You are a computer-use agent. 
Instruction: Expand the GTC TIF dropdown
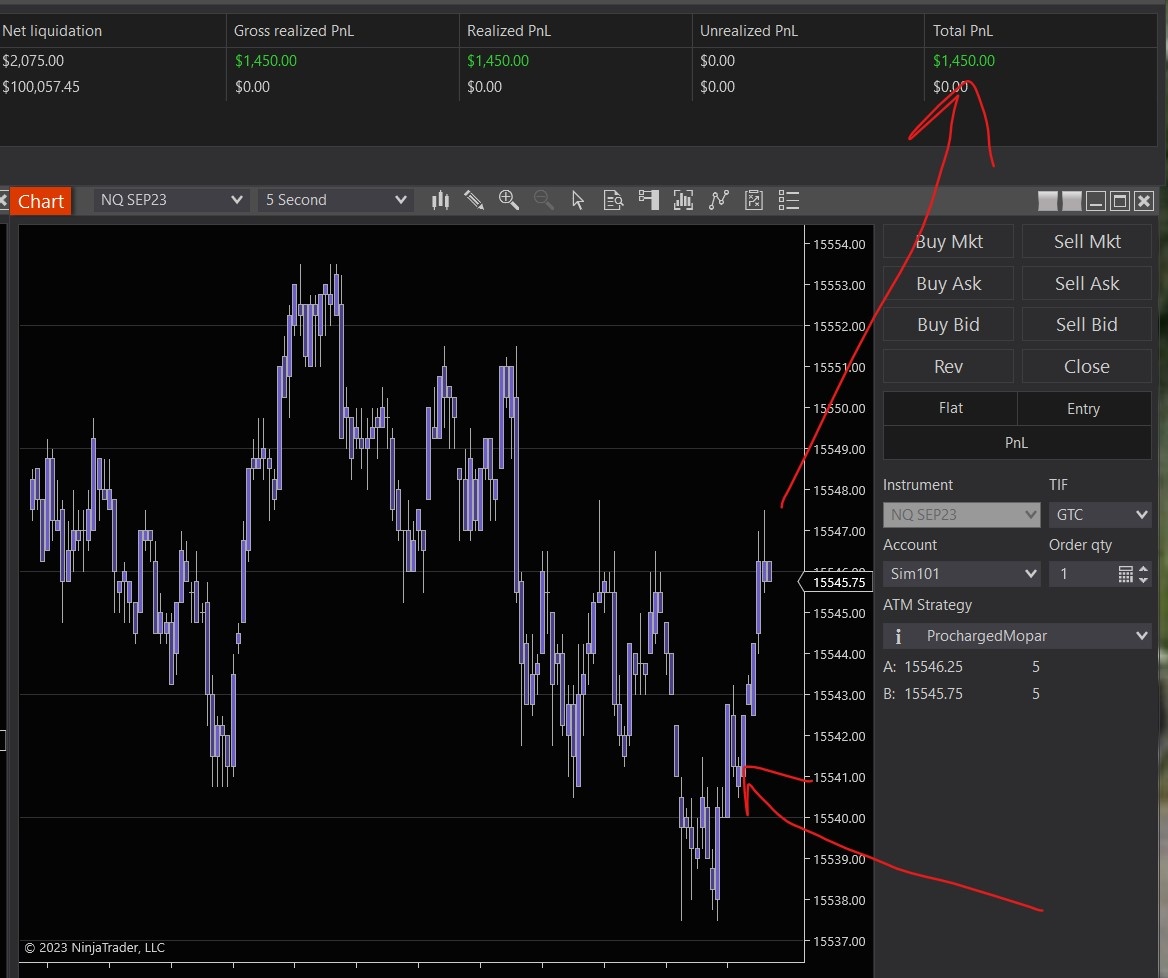click(1099, 515)
